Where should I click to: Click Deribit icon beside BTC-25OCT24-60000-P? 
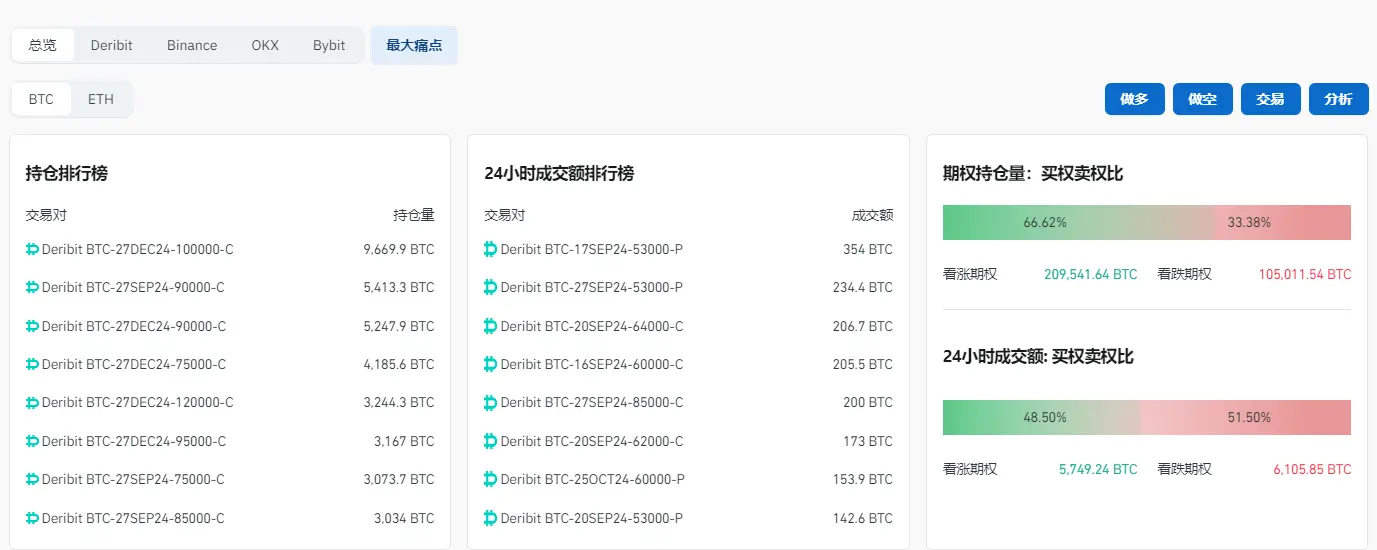click(x=490, y=480)
